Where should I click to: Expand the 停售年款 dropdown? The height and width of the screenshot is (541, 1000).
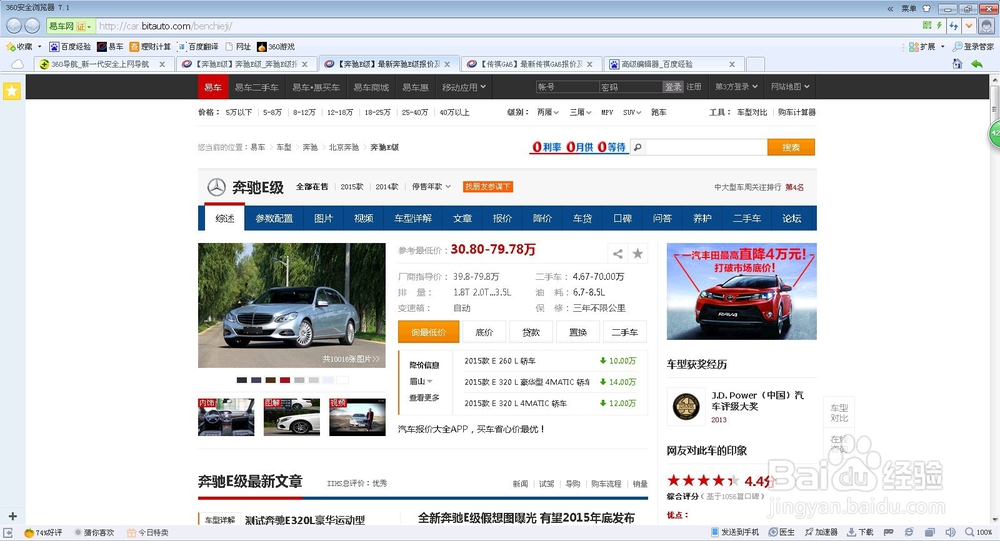coord(432,187)
